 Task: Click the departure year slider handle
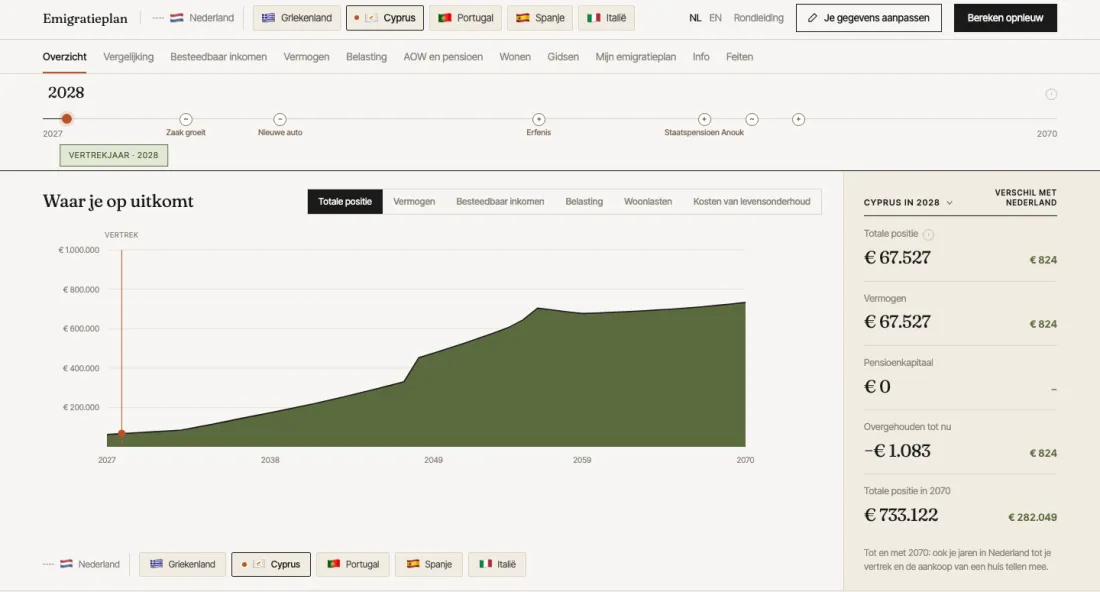(67, 119)
